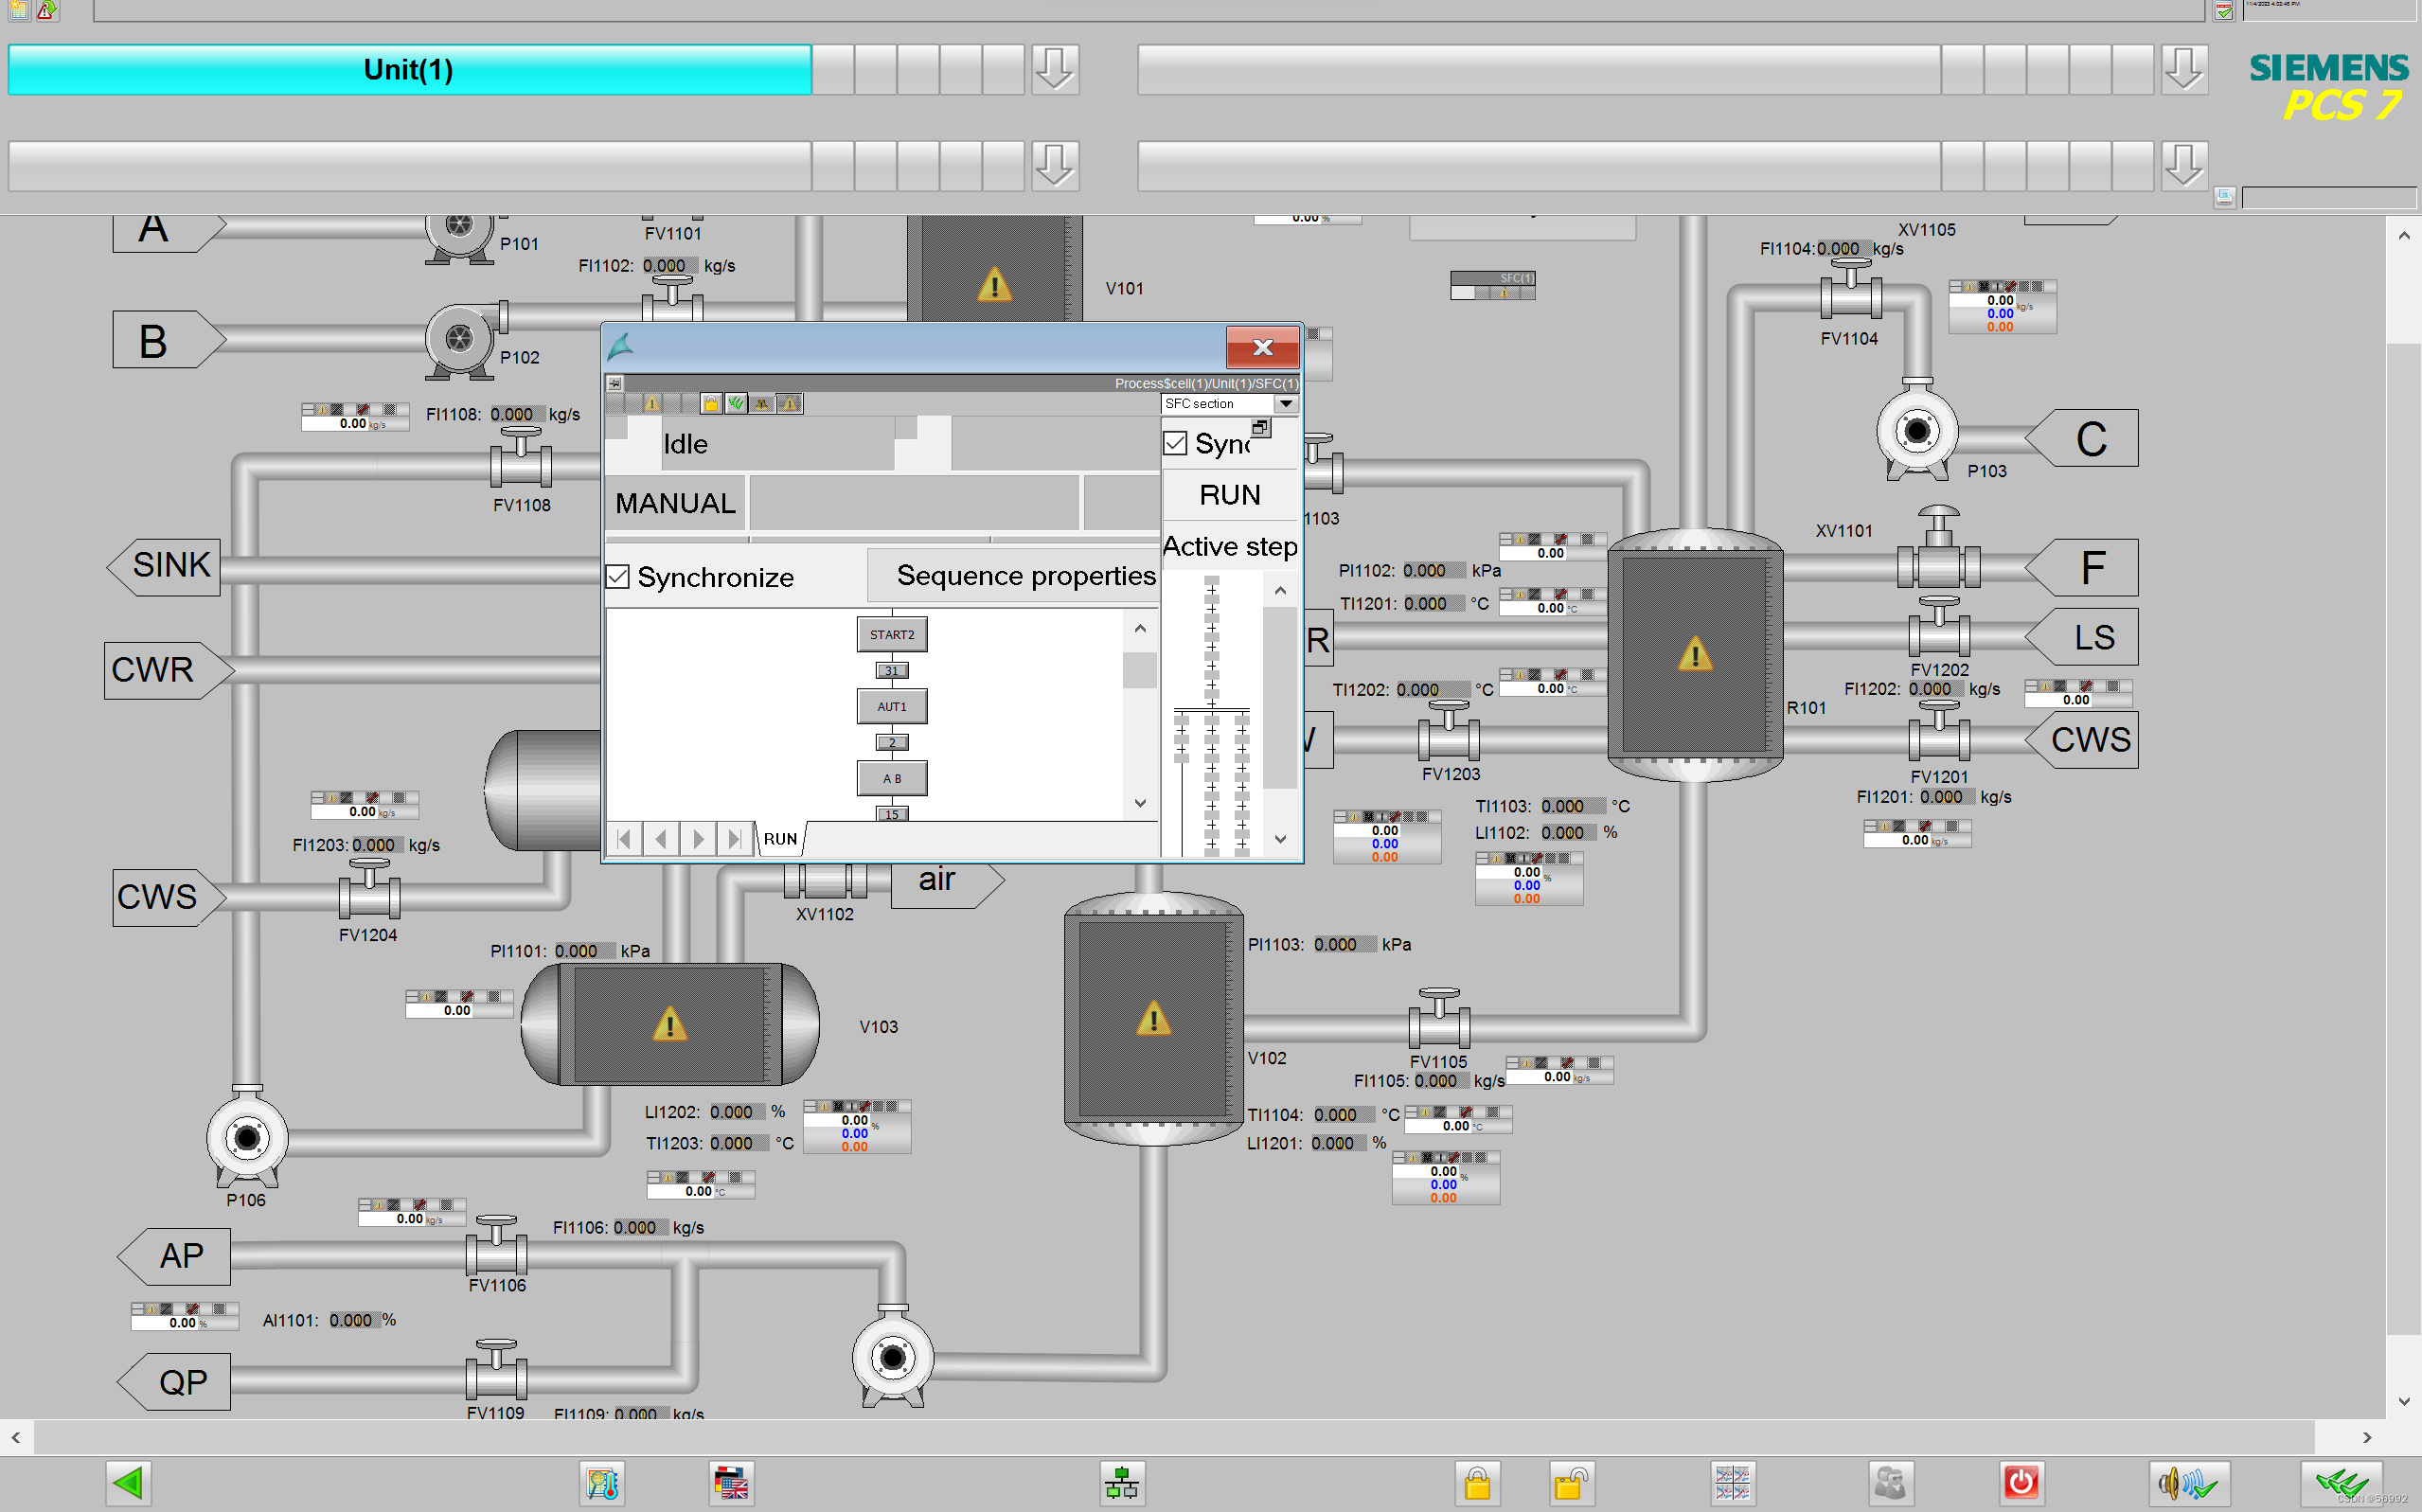This screenshot has width=2422, height=1512.
Task: Click the closed padlock lock icon
Action: pyautogui.click(x=1477, y=1482)
